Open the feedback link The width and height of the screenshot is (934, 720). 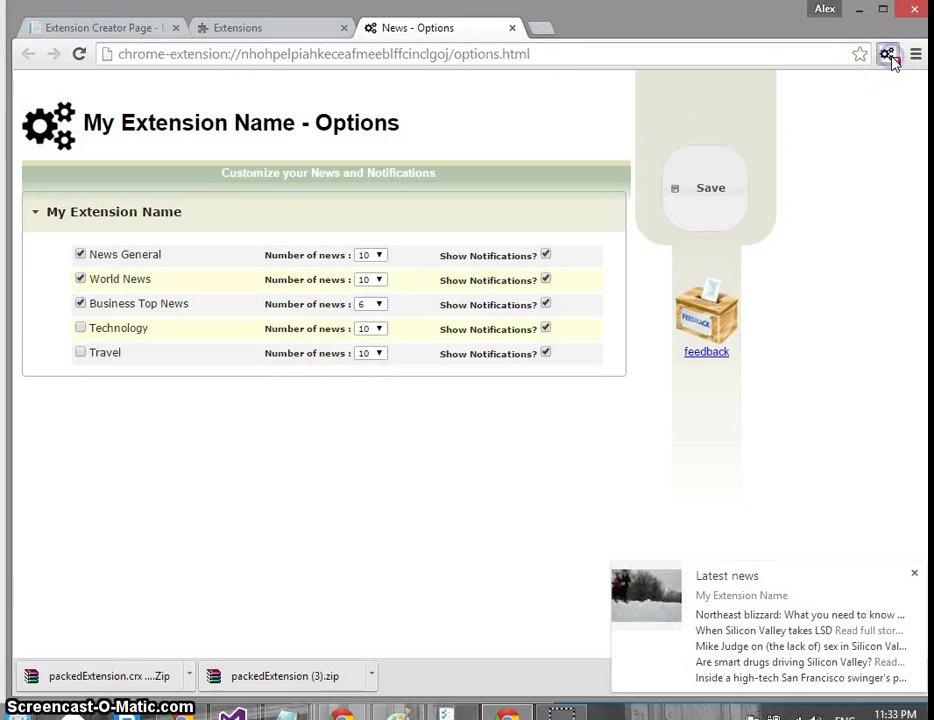pos(706,351)
